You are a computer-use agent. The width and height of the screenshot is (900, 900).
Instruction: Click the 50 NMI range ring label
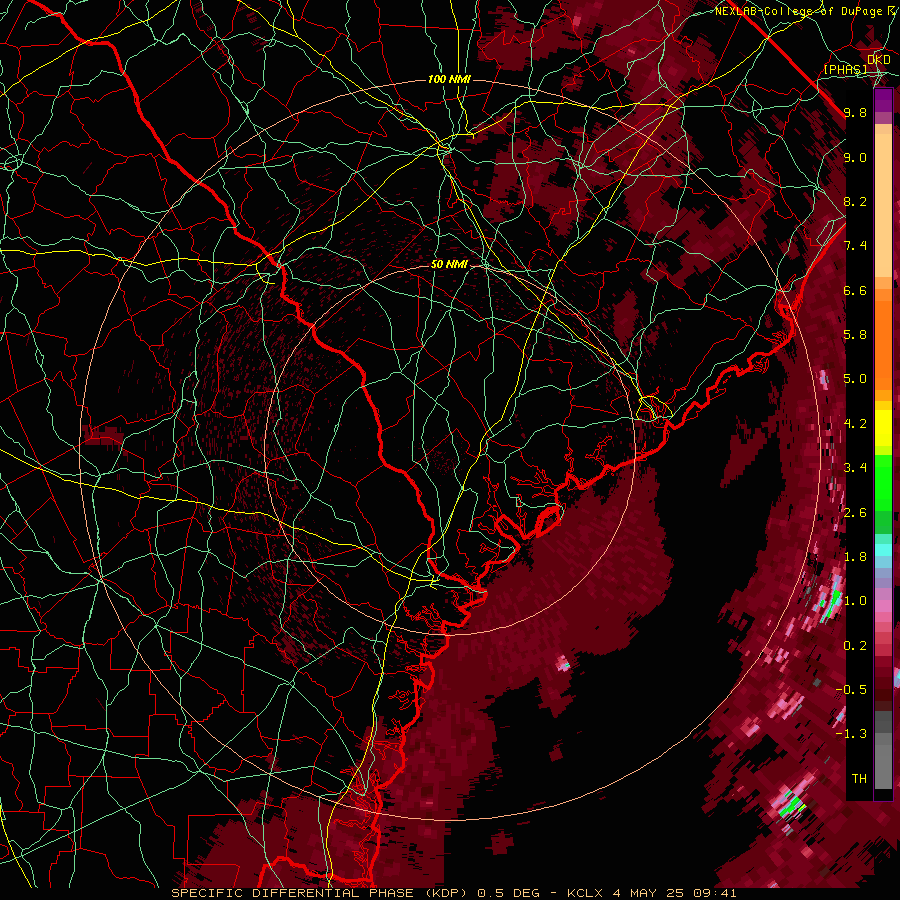pyautogui.click(x=449, y=265)
